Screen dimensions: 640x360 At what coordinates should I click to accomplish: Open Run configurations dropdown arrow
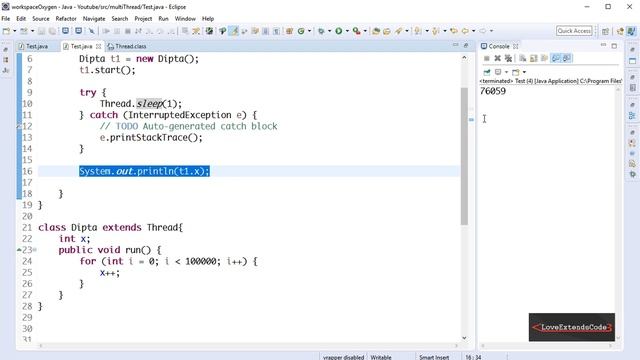347,31
